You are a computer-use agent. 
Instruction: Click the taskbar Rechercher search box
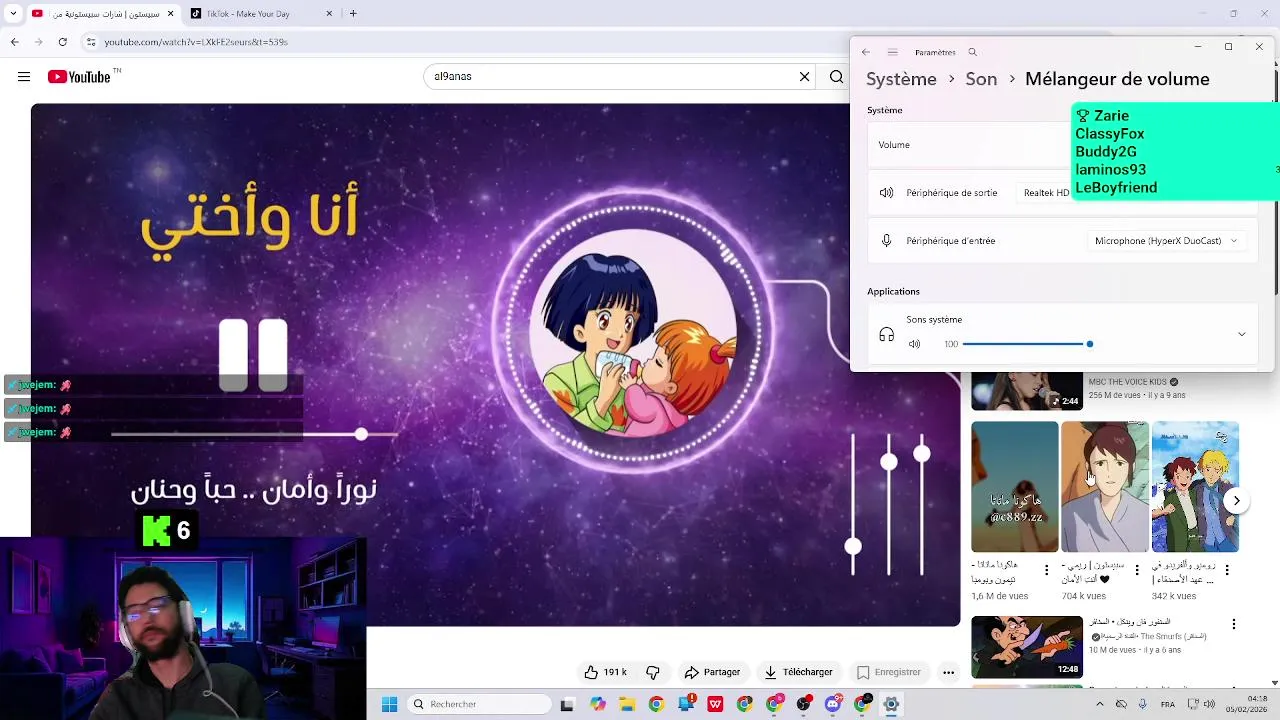480,704
